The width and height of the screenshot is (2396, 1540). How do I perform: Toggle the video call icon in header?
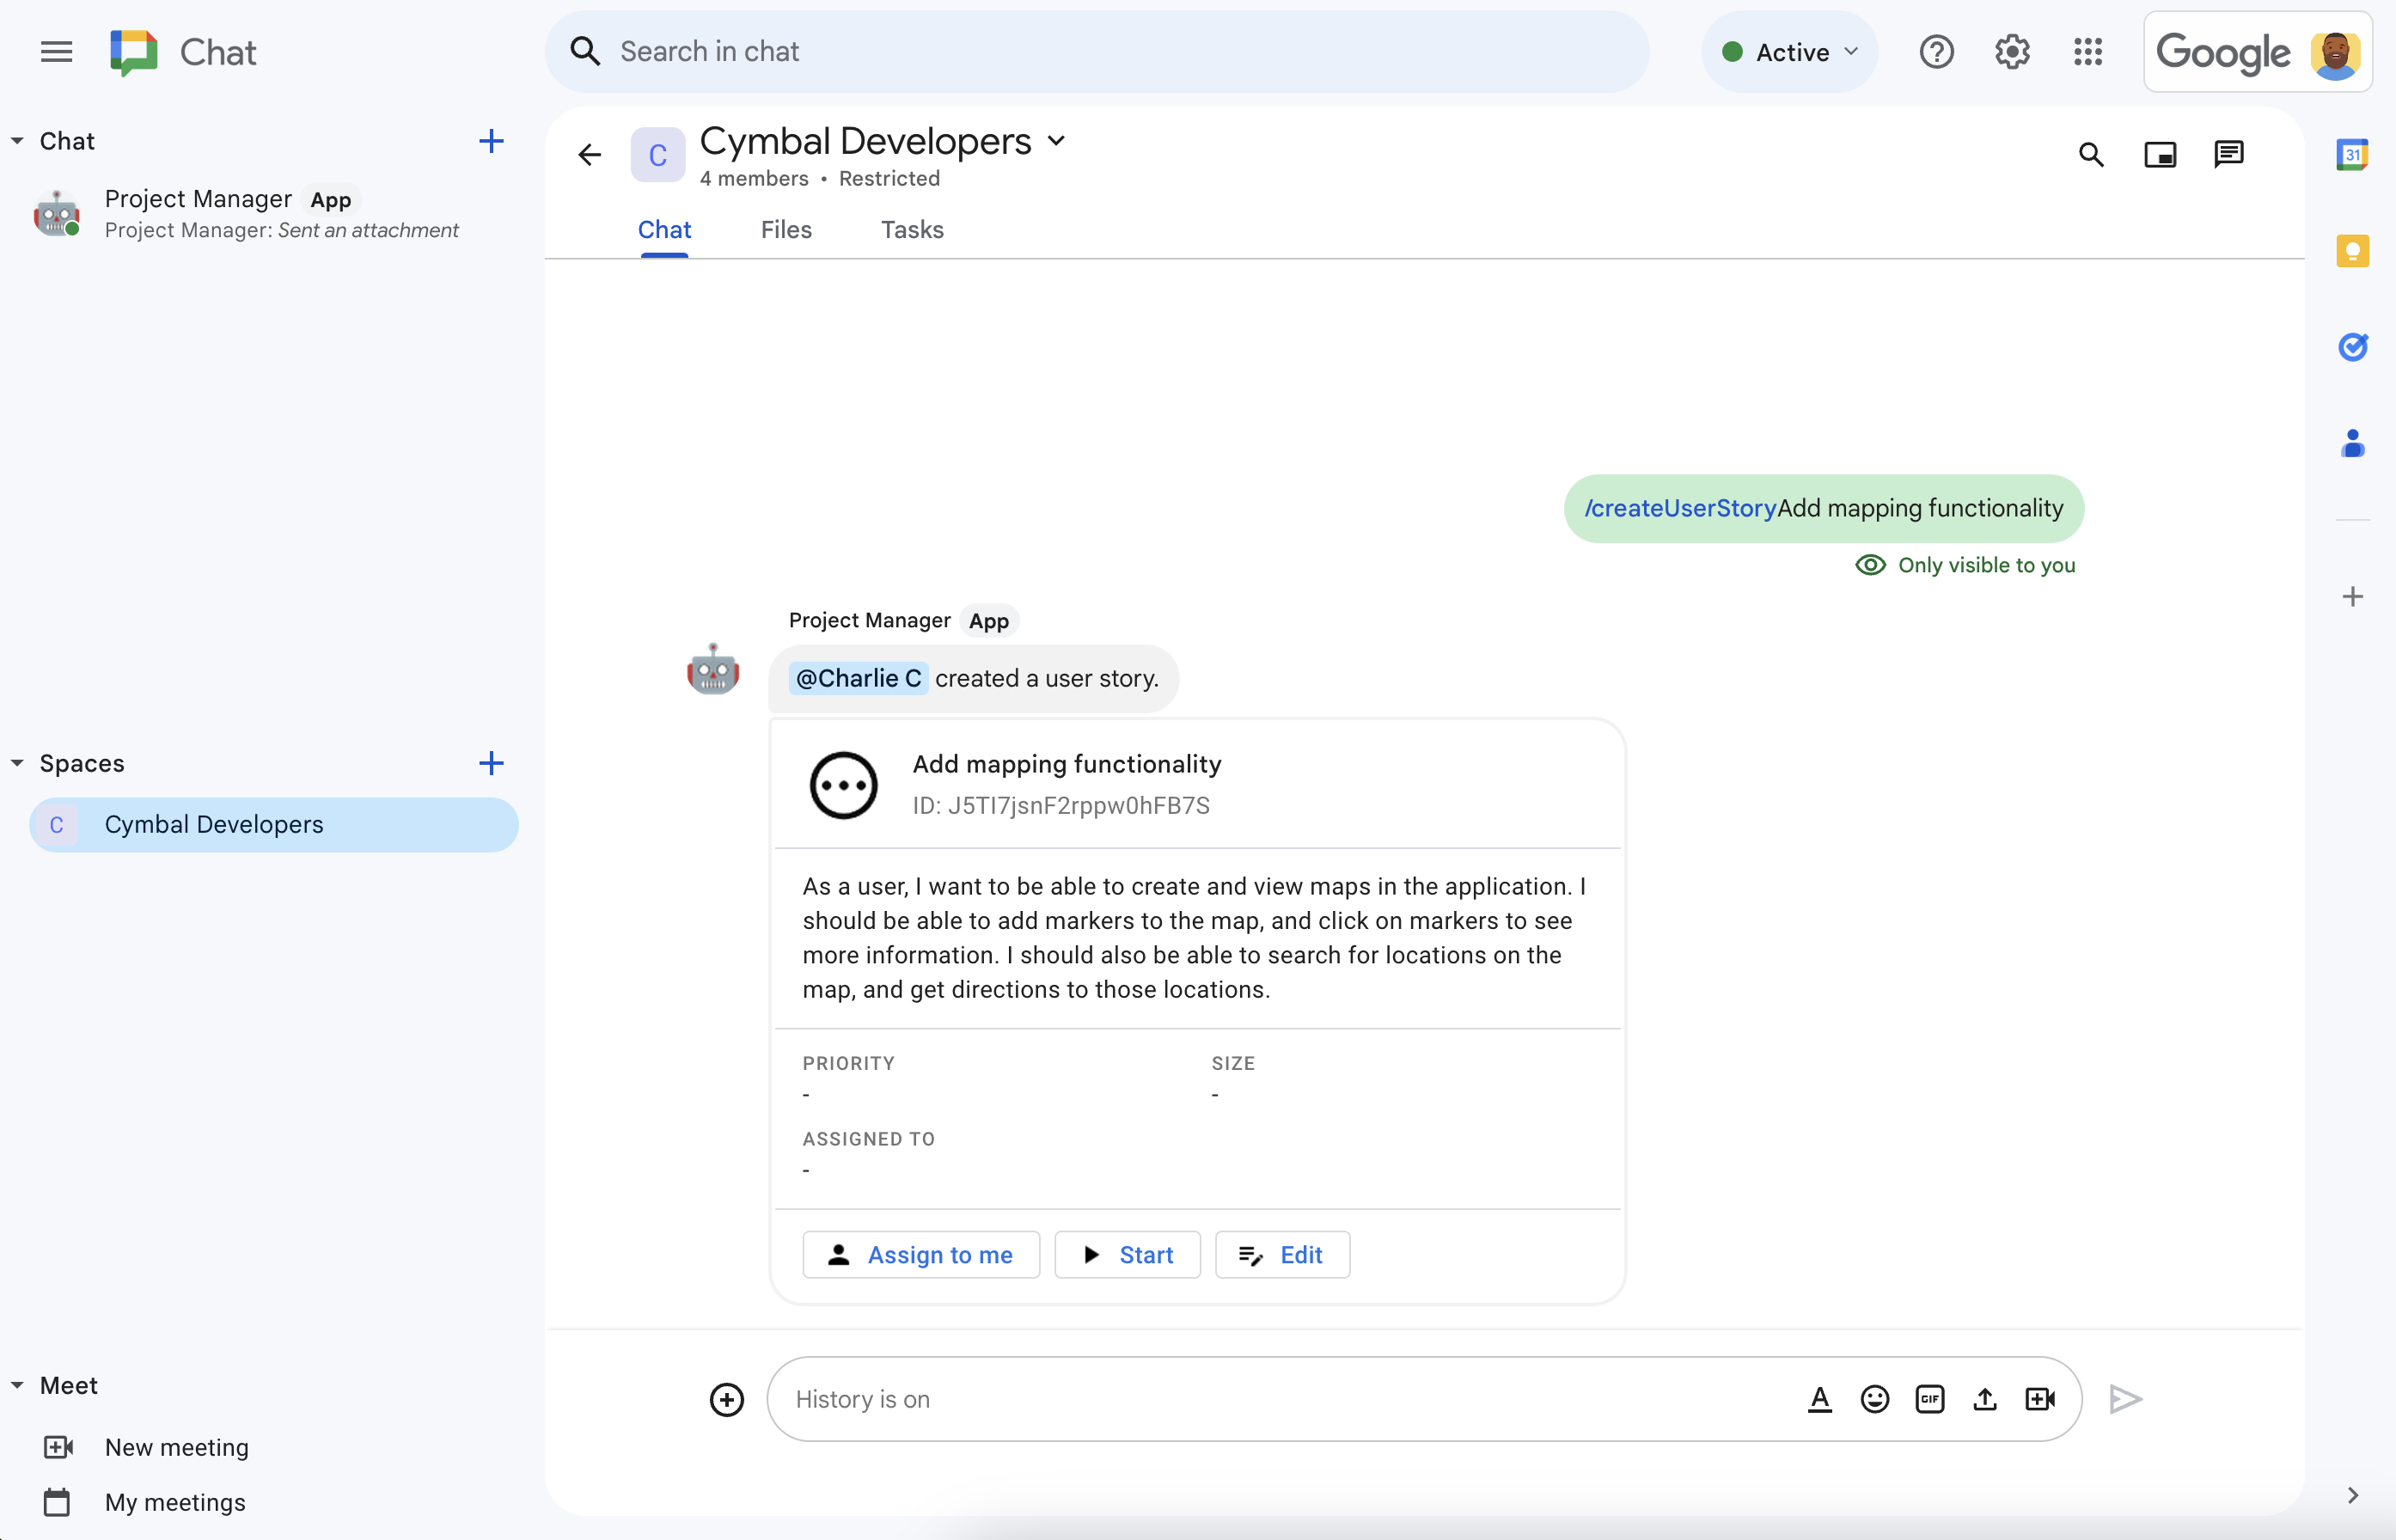(x=2161, y=156)
